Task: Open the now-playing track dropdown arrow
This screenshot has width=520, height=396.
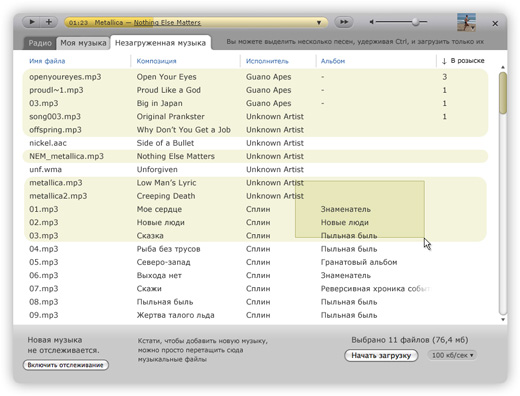Action: tap(319, 23)
